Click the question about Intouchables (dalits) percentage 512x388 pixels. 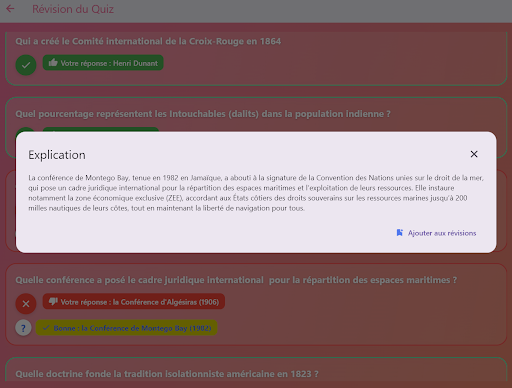(203, 114)
